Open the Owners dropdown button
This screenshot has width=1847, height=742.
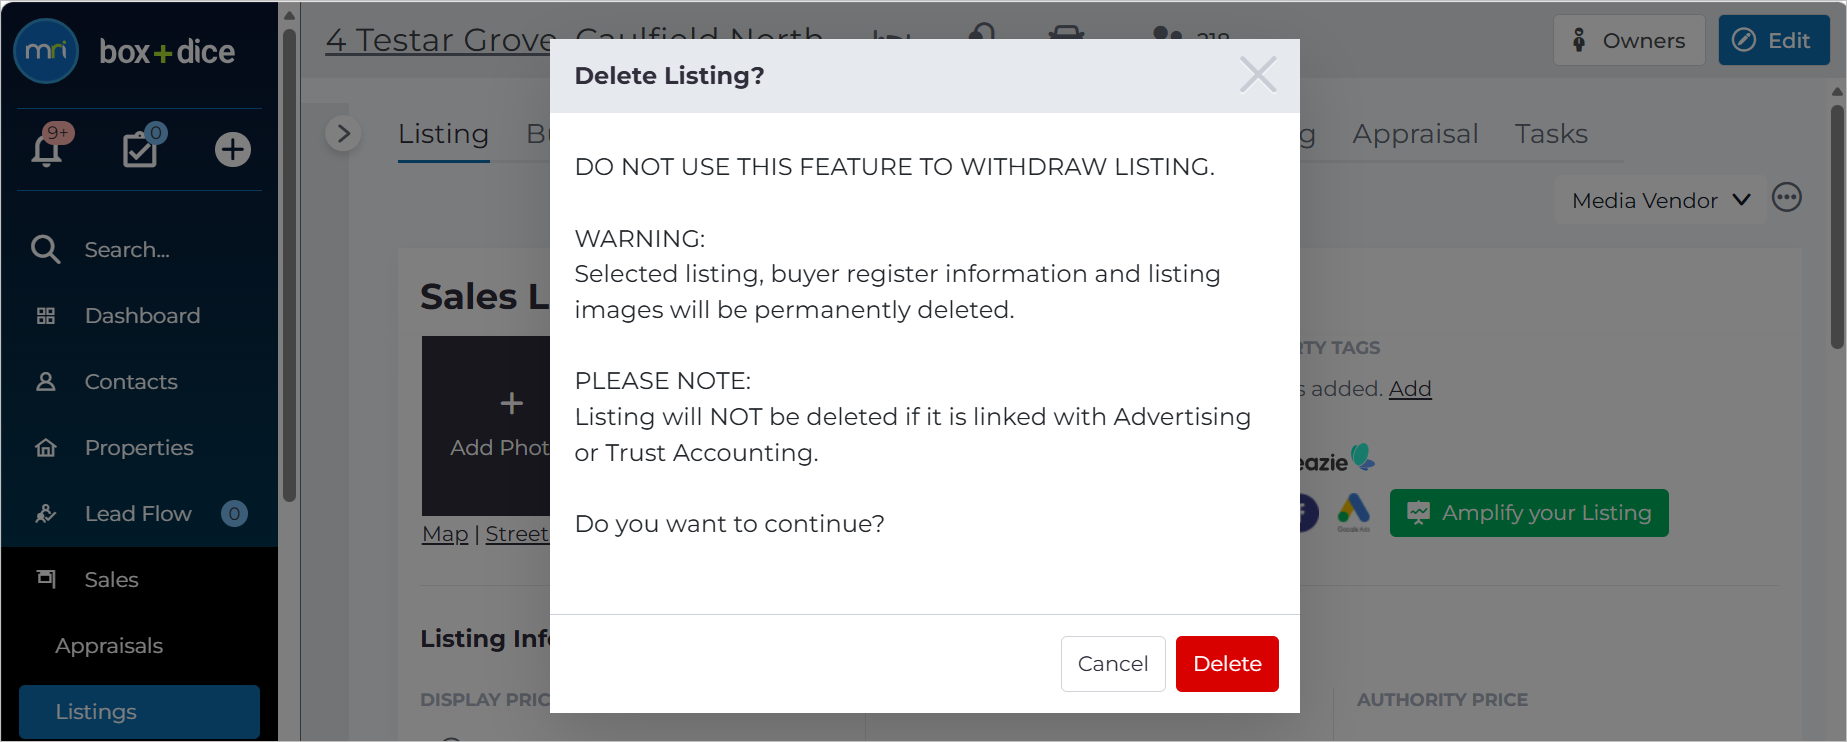pos(1628,40)
